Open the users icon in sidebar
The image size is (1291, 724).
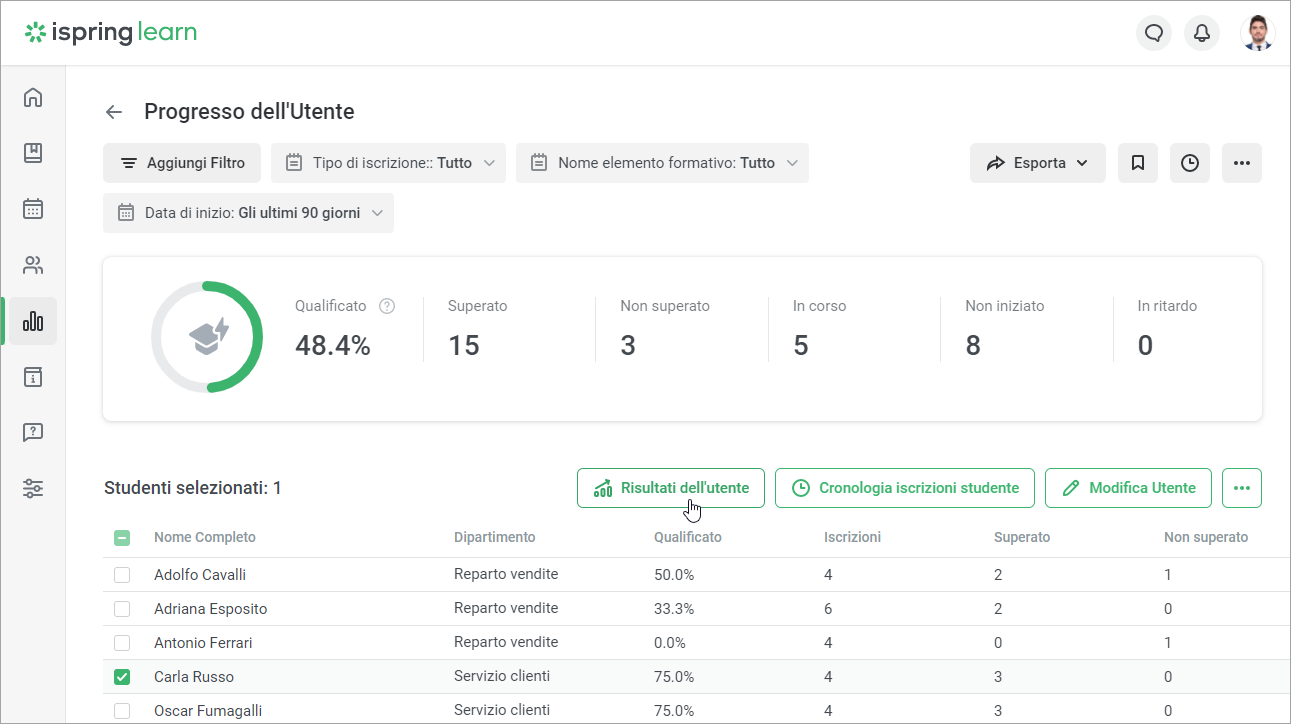[x=33, y=265]
